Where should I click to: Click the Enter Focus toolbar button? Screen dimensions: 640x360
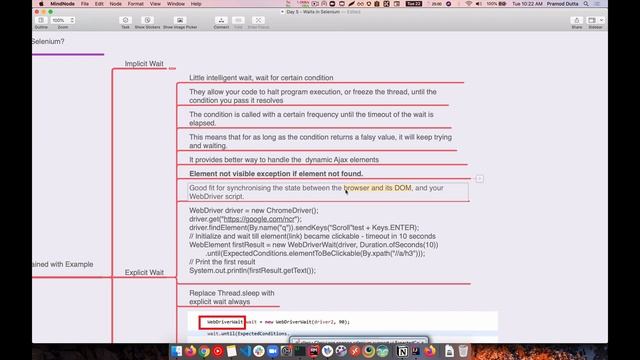258,20
